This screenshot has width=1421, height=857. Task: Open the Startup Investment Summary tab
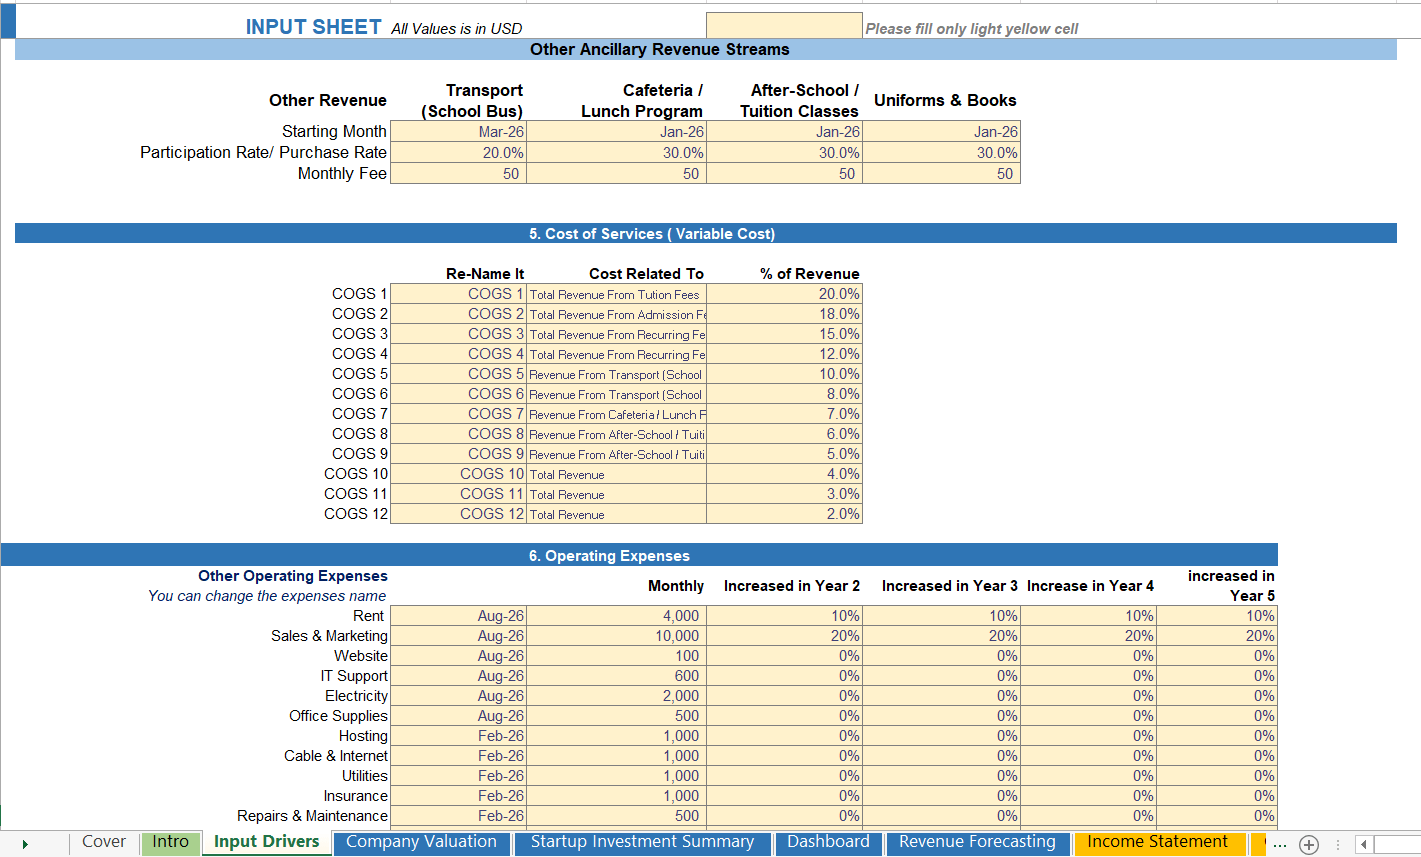(x=643, y=843)
